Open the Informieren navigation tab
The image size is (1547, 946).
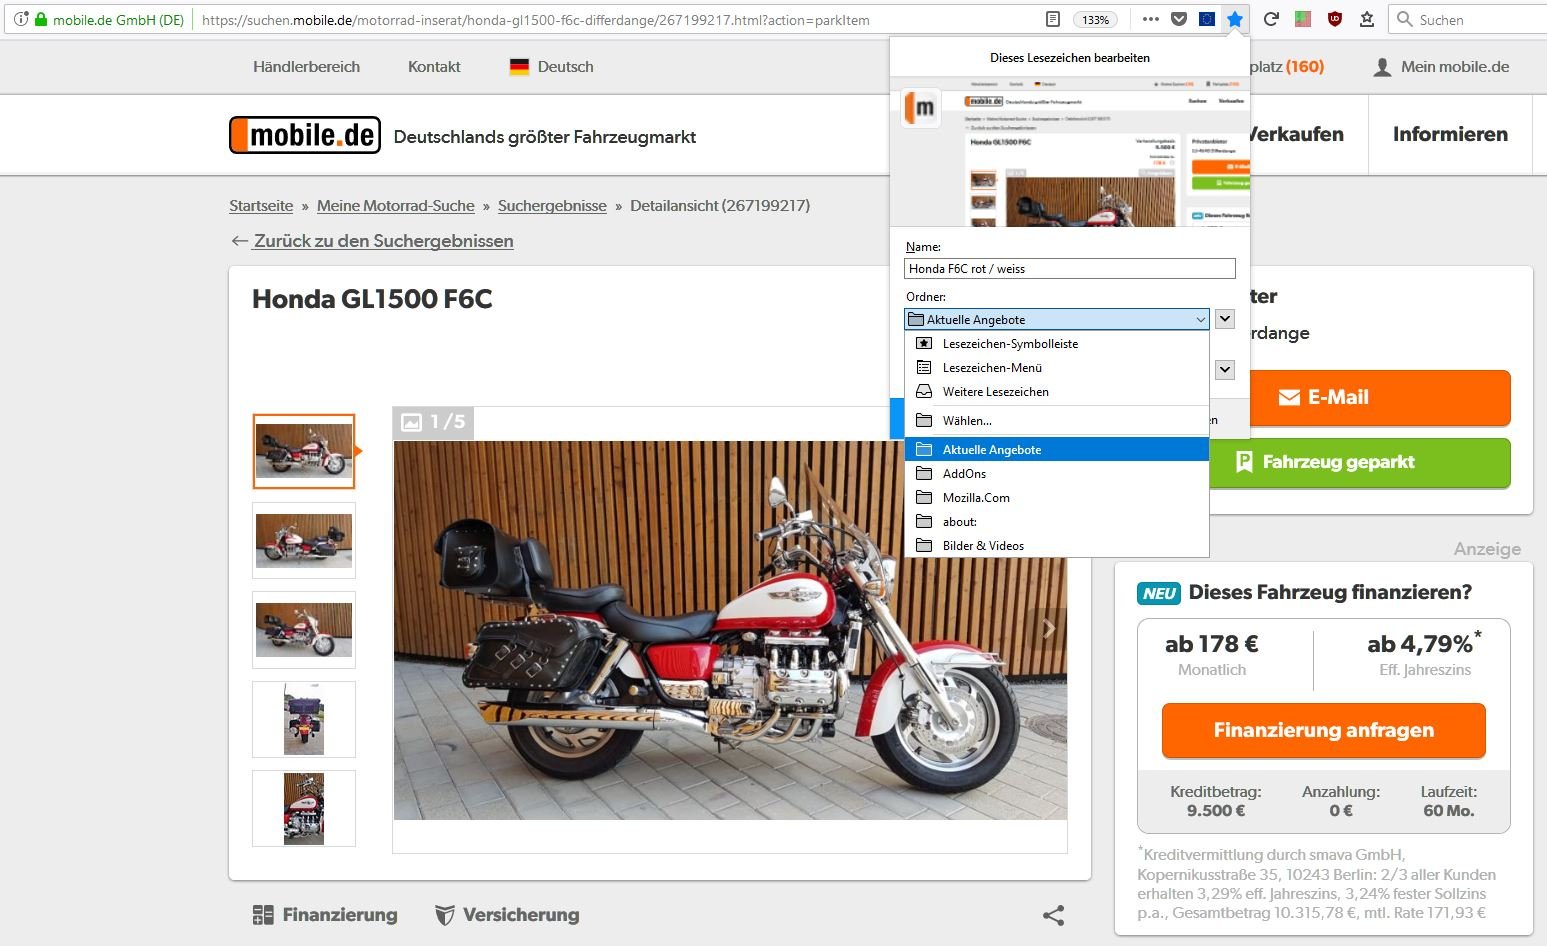coord(1450,134)
